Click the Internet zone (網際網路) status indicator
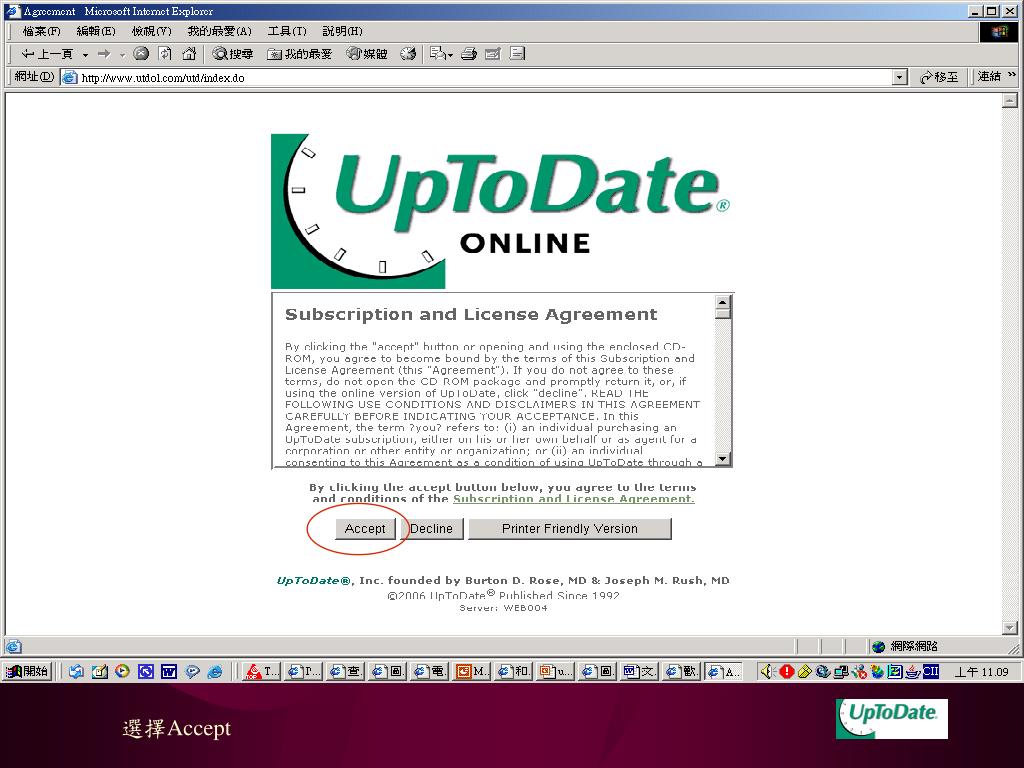Image resolution: width=1024 pixels, height=768 pixels. click(x=904, y=646)
